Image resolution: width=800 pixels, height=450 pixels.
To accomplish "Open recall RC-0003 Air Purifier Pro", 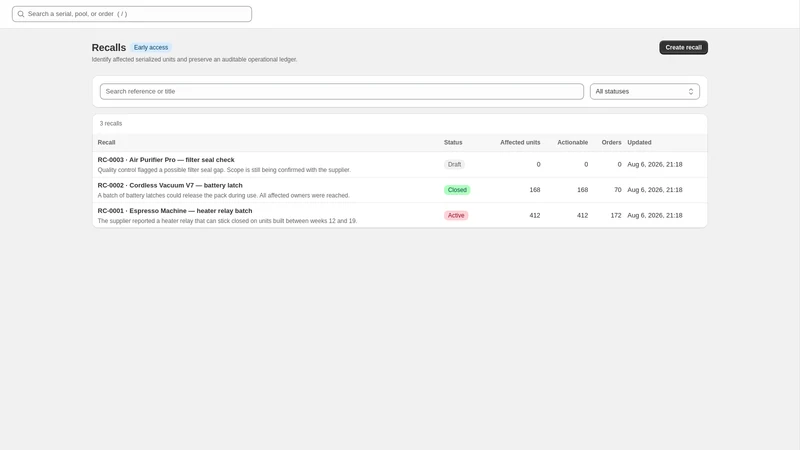I will click(166, 160).
